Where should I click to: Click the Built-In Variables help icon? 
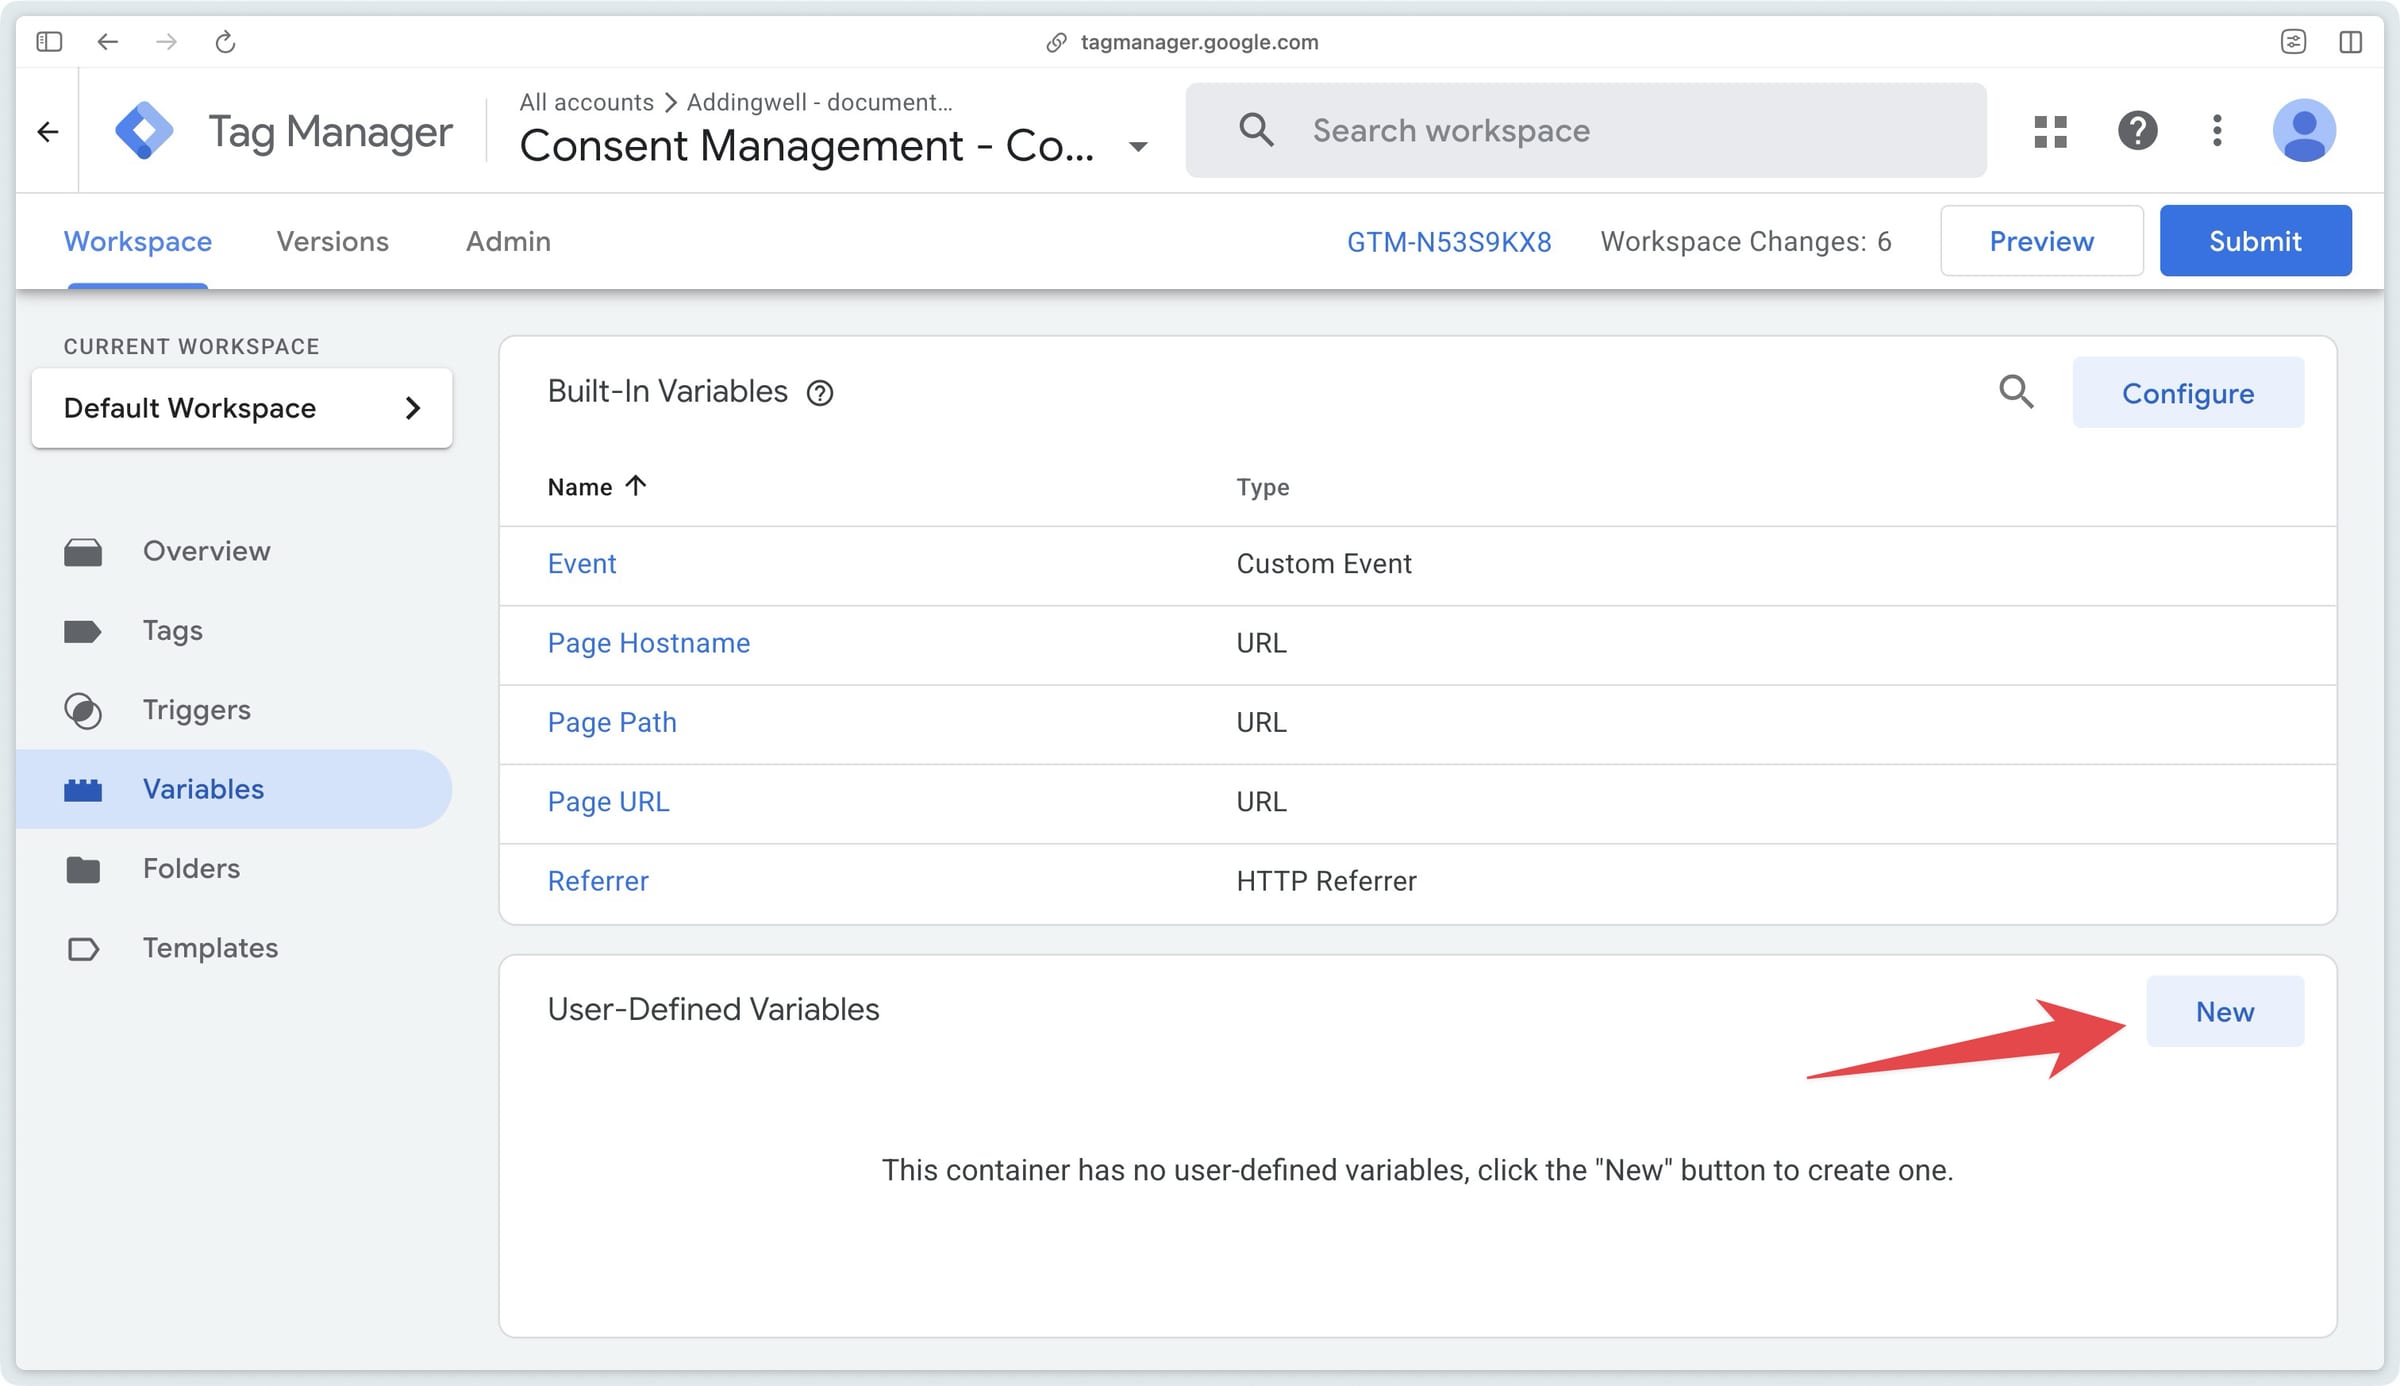(820, 393)
